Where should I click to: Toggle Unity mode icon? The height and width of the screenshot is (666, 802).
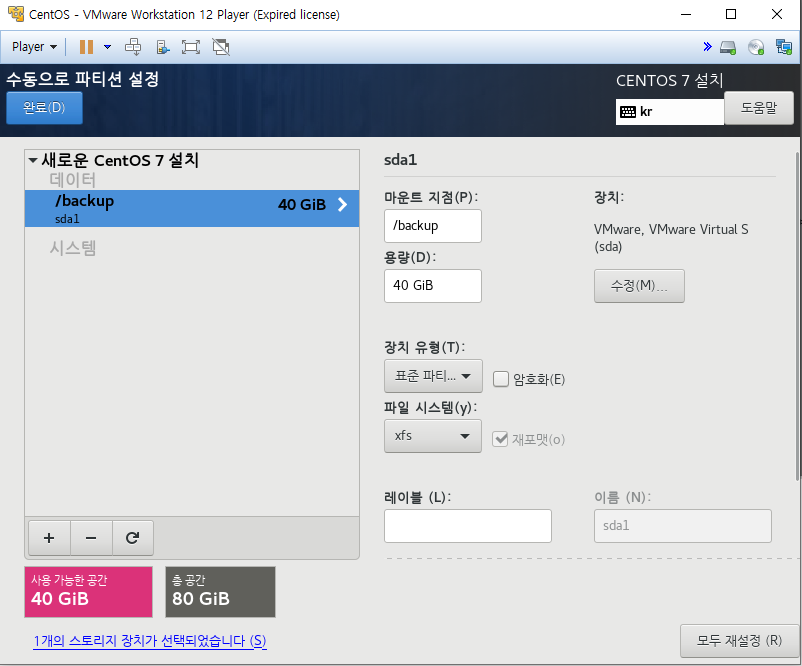click(x=221, y=47)
